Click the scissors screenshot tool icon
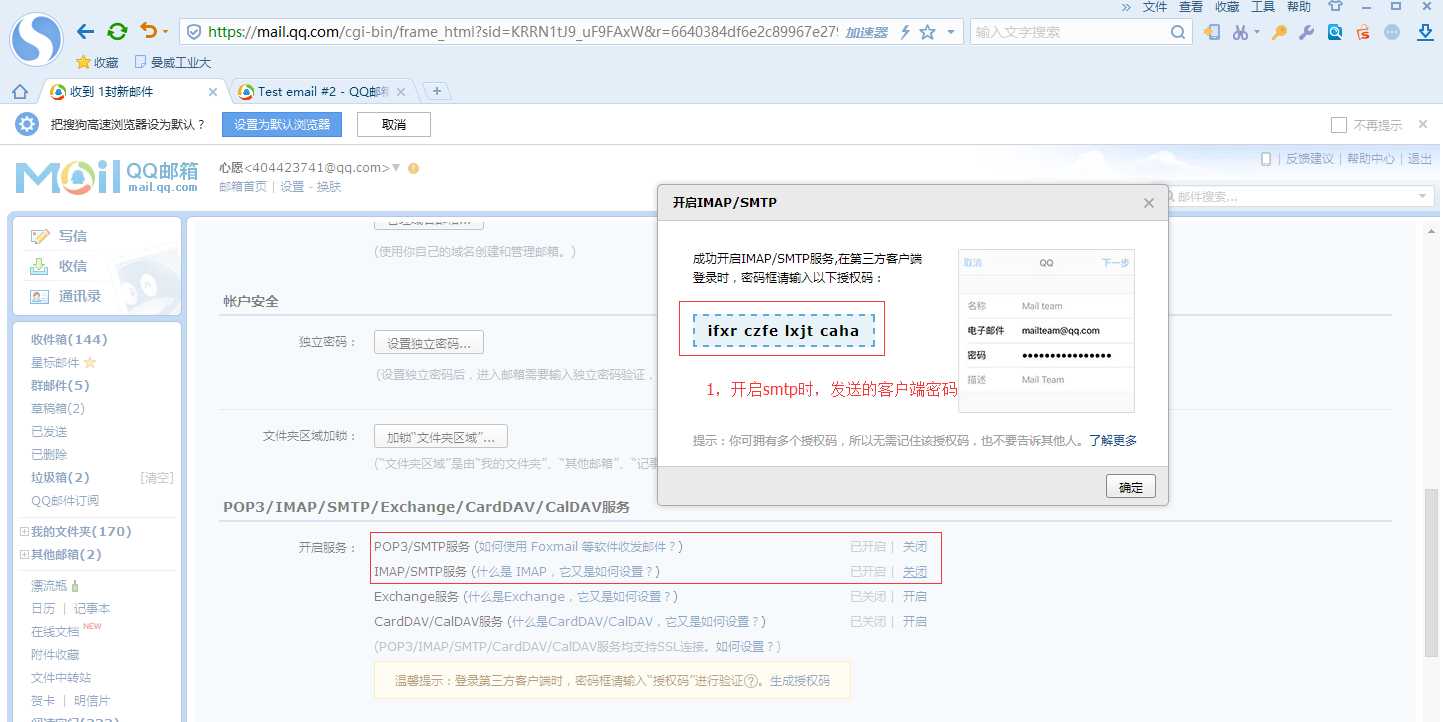This screenshot has width=1443, height=722. (x=1240, y=32)
